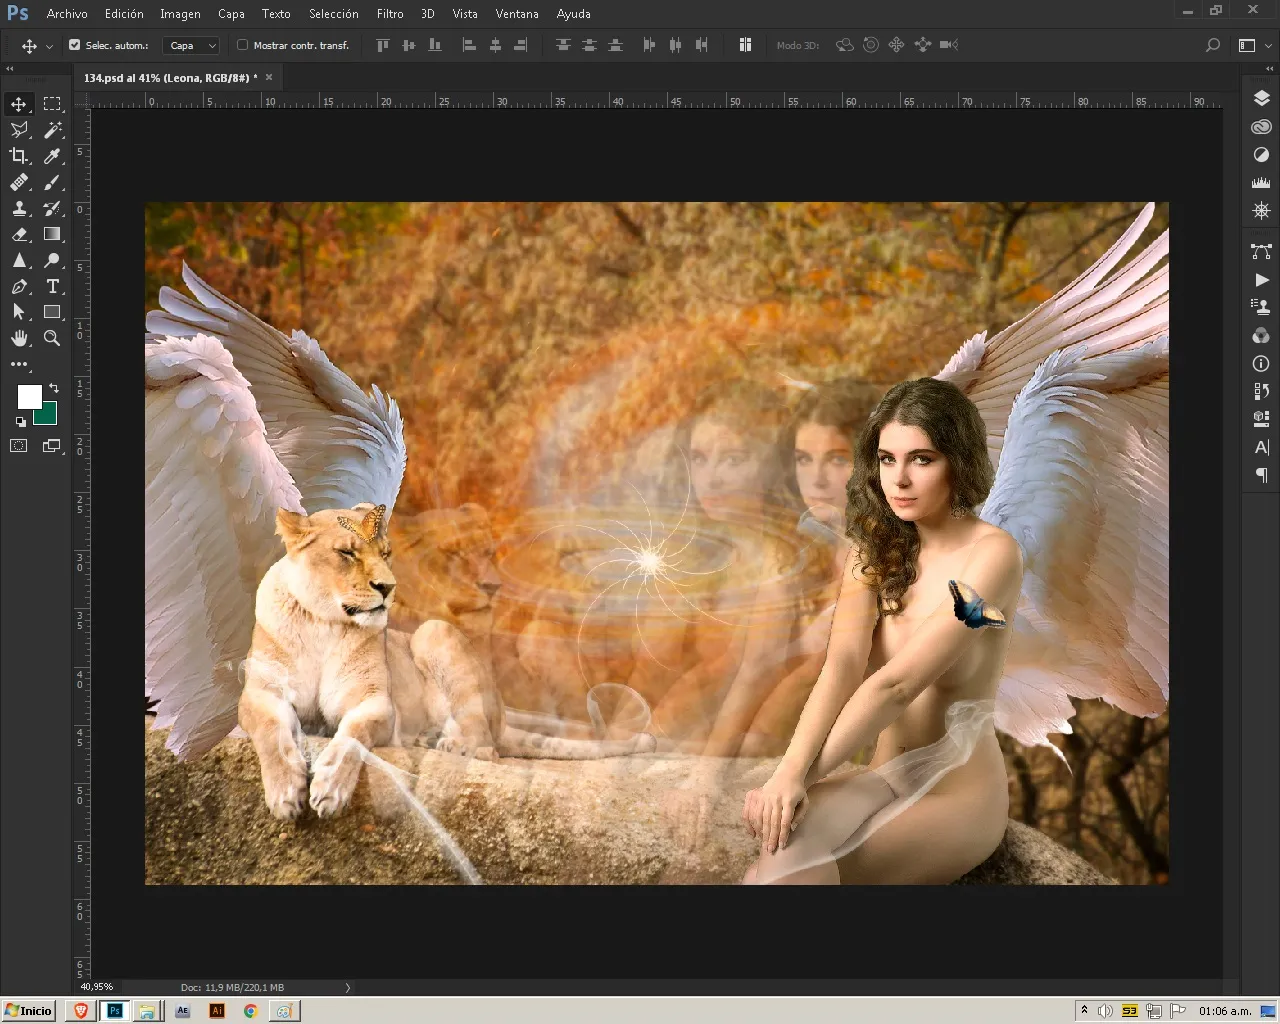This screenshot has height=1024, width=1280.
Task: Select the Hand tool
Action: pos(19,338)
